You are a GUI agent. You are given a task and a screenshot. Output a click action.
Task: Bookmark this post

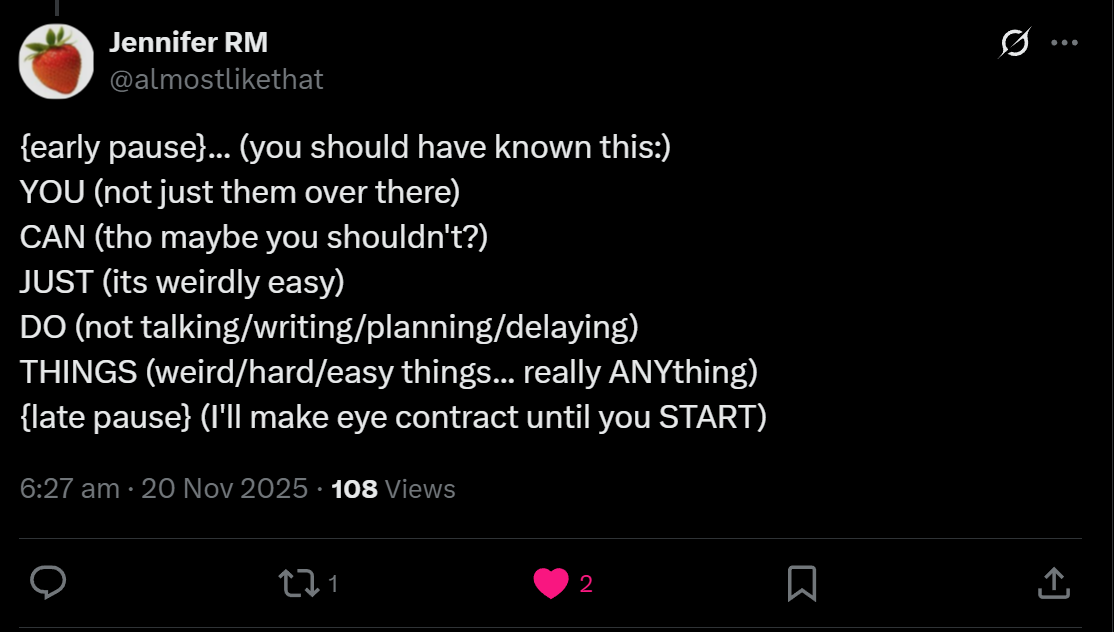point(802,583)
